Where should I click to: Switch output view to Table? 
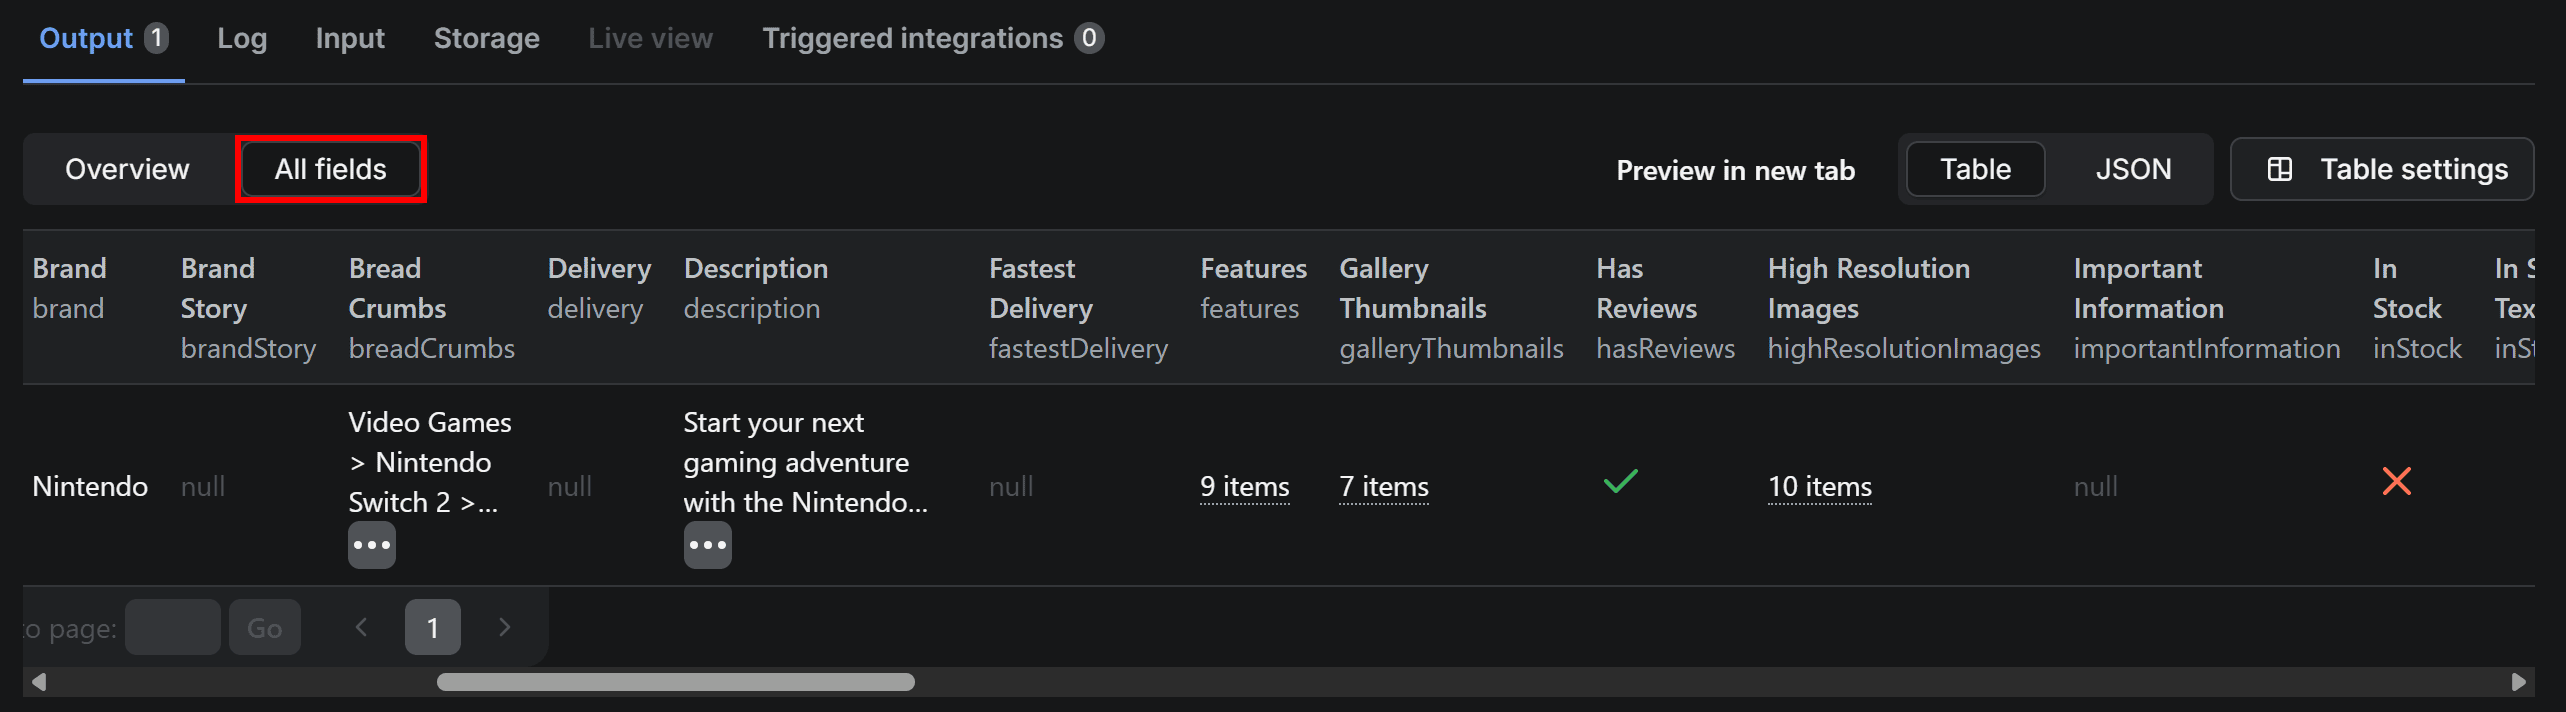click(1973, 169)
